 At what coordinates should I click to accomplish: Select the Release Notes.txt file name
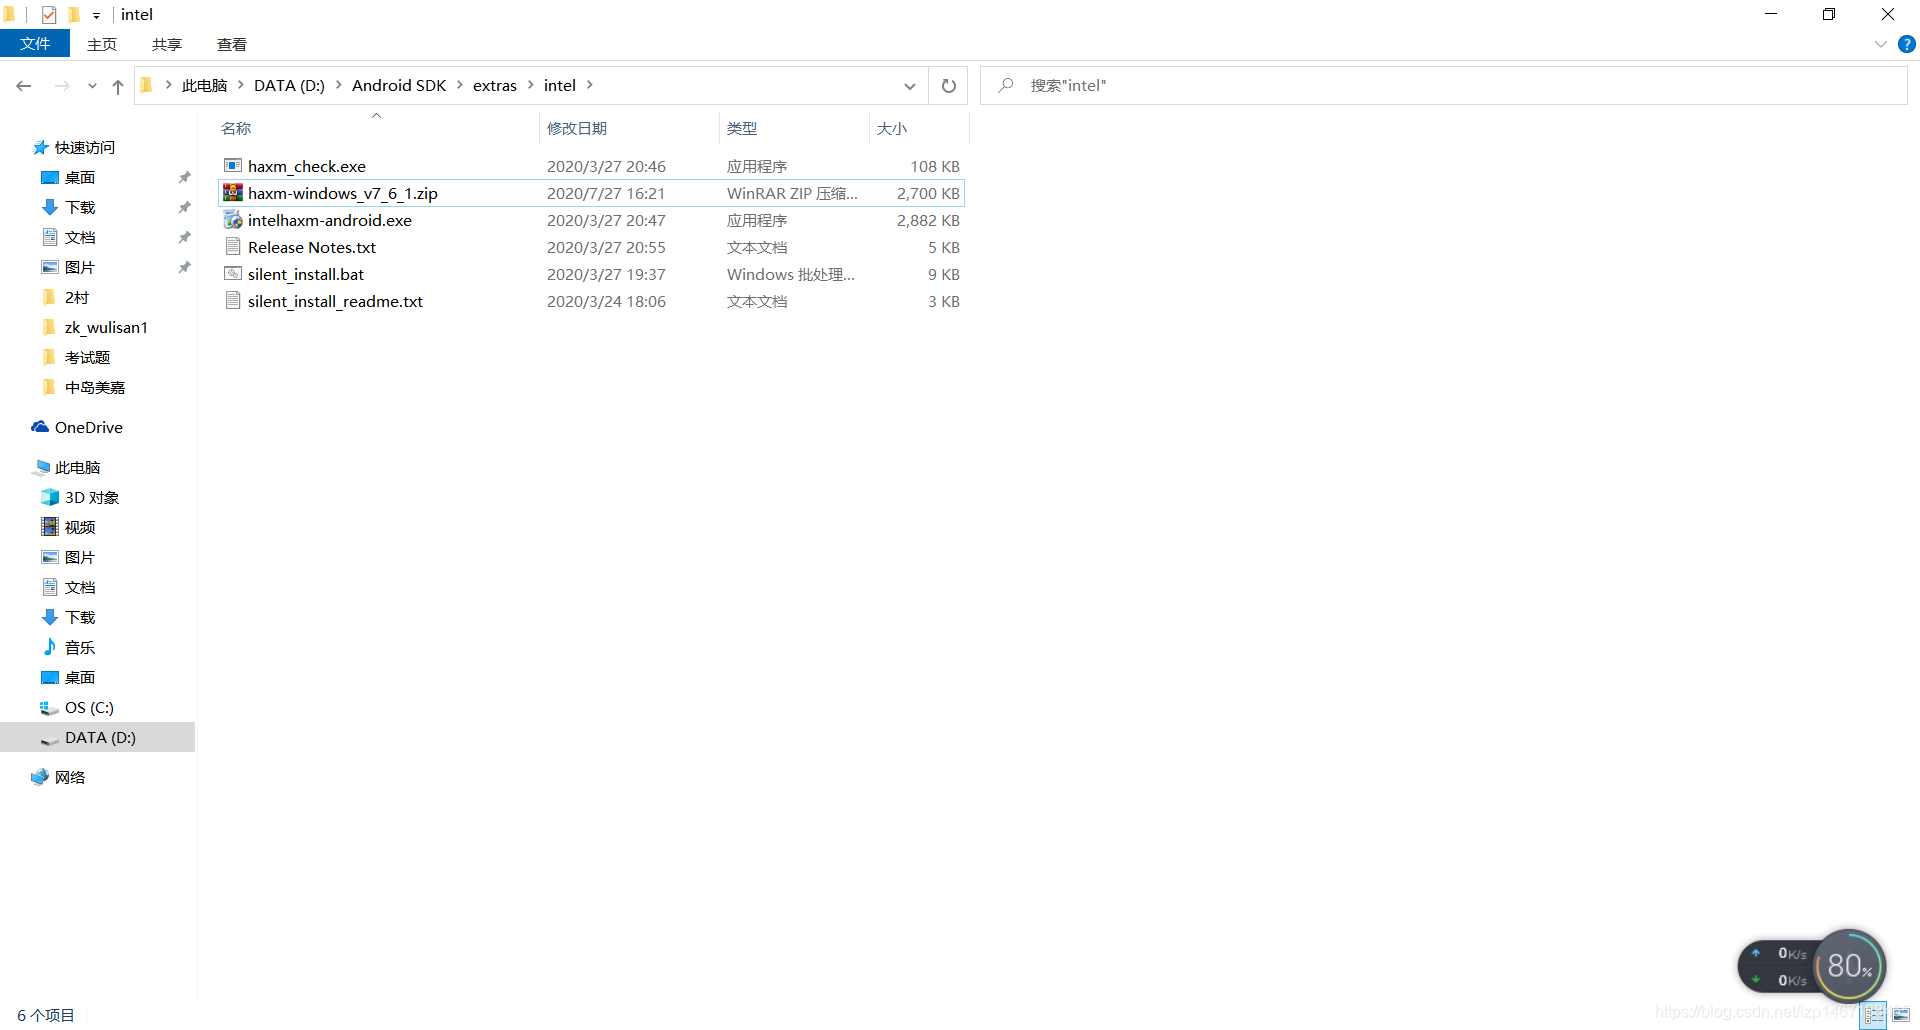coord(312,247)
